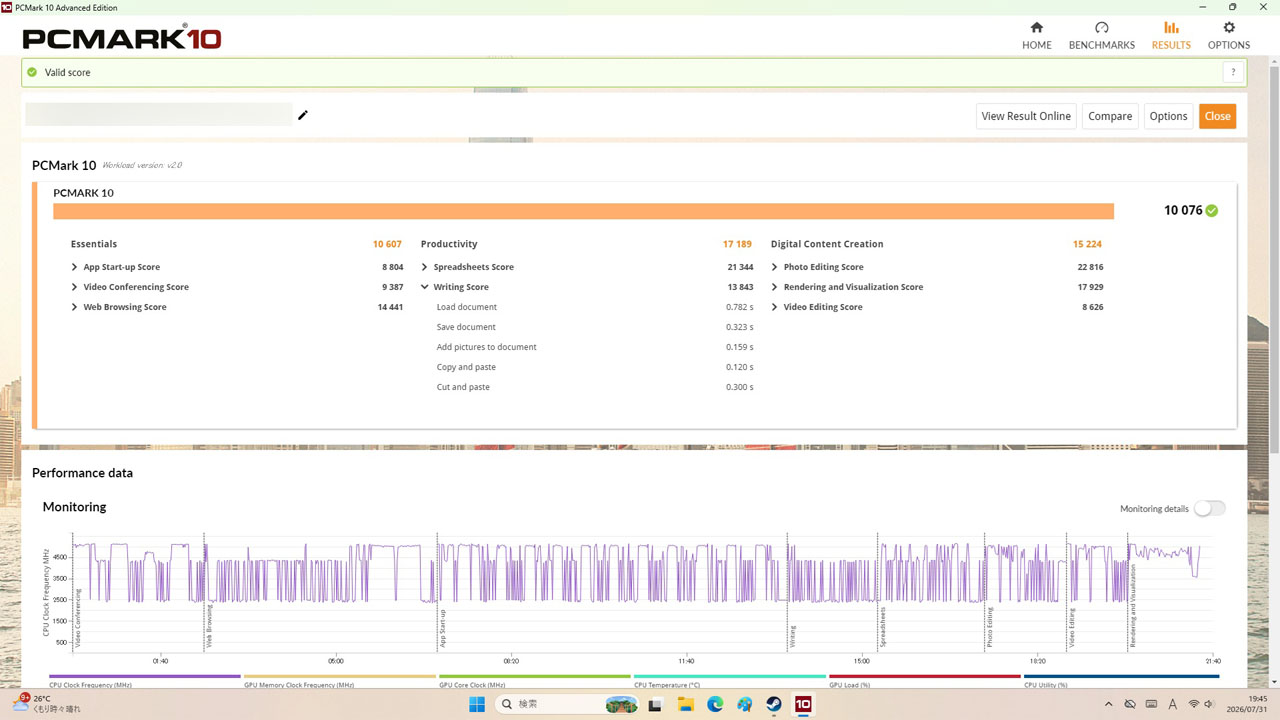Click the Spreadsheets marker in monitoring chart
Screen dimensions: 1280x720
883,627
